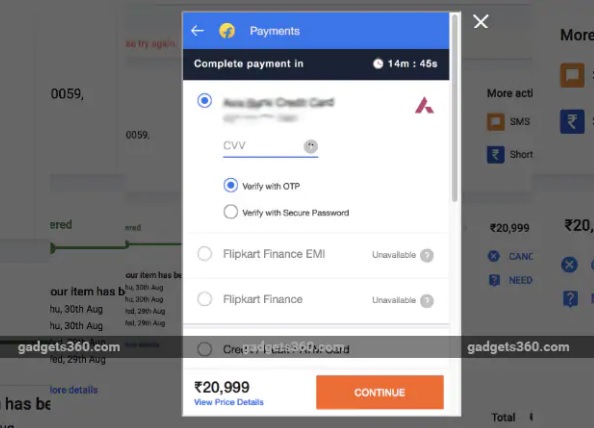Click the blue cancel circle icon
The width and height of the screenshot is (594, 428).
coord(494,256)
